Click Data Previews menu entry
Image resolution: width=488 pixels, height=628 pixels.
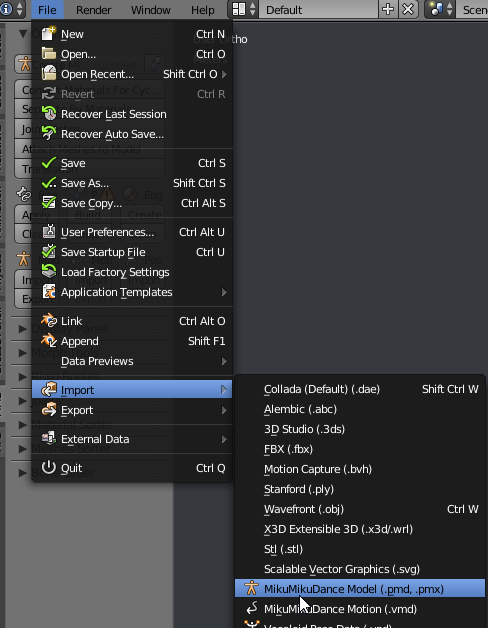coord(132,361)
